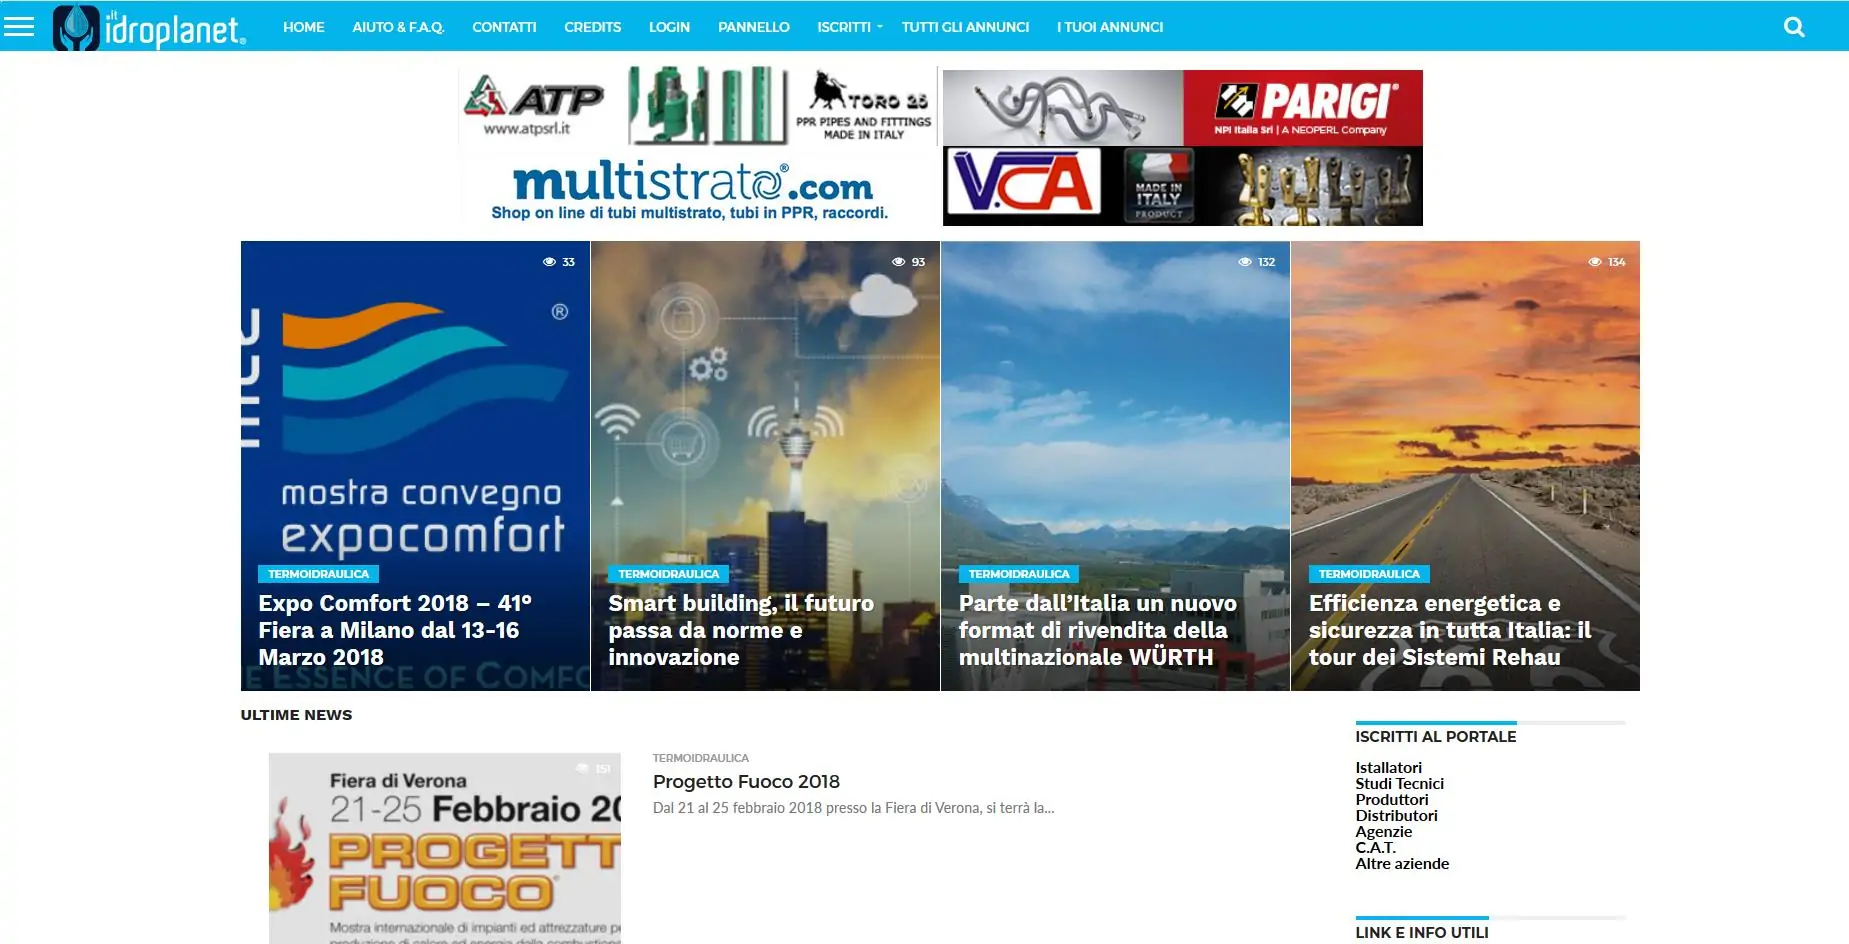
Task: Click the Progetto Fuoco excerpt text
Action: (x=853, y=808)
